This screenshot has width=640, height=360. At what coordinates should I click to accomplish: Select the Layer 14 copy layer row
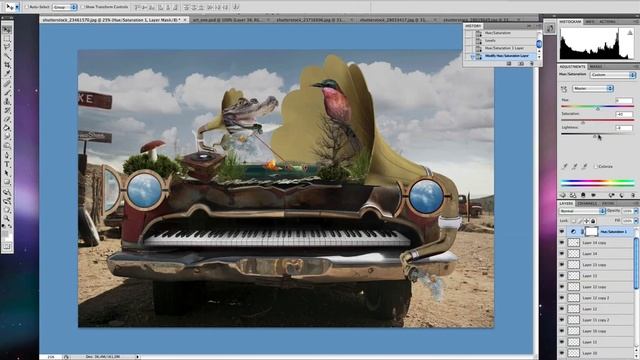click(x=596, y=242)
